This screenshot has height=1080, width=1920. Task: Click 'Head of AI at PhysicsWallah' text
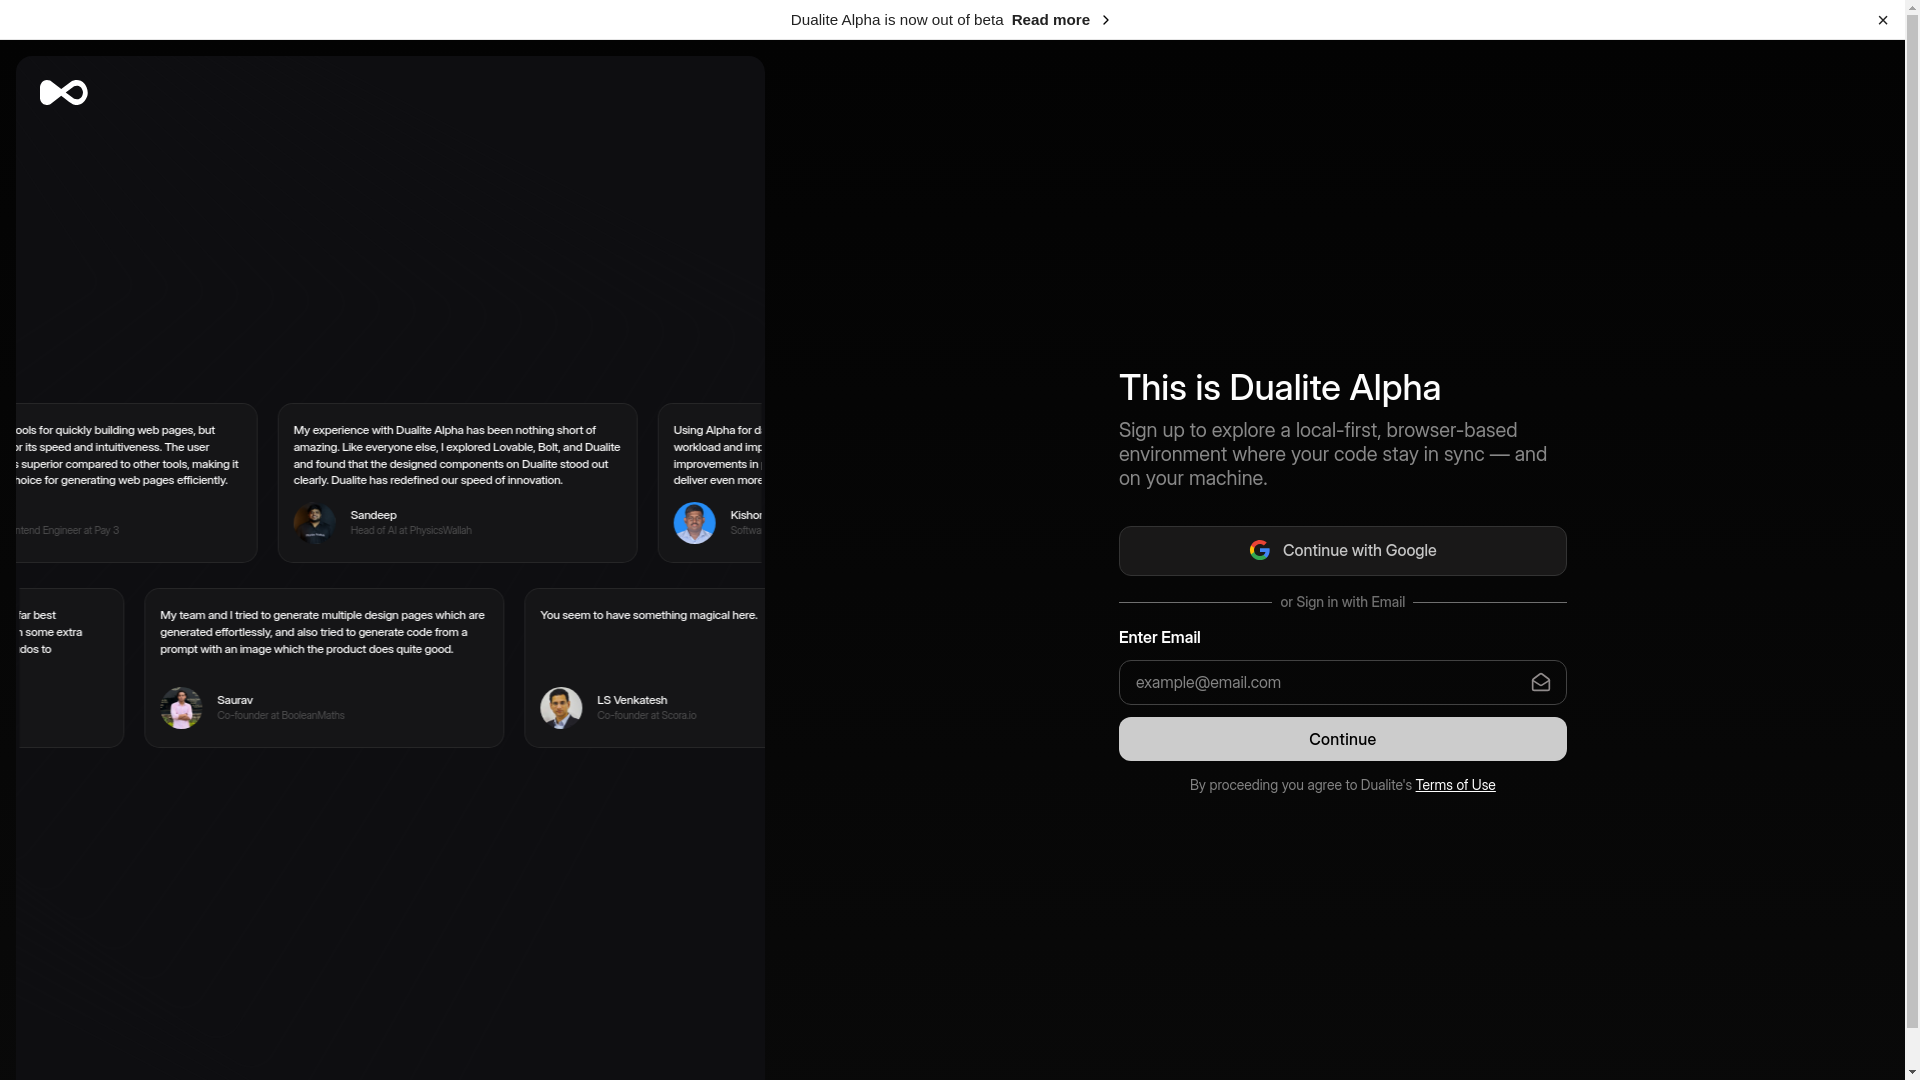point(411,531)
